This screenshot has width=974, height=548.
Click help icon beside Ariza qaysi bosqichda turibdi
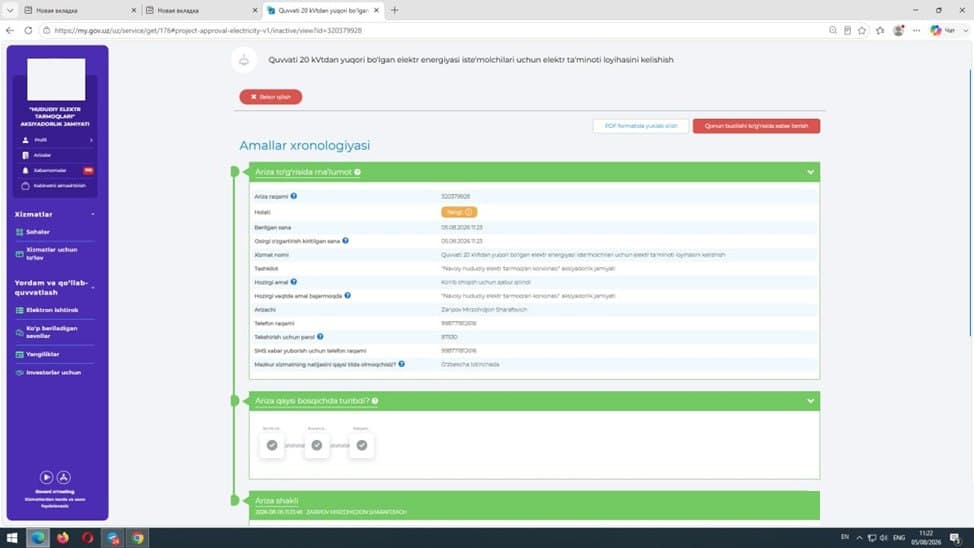375,401
